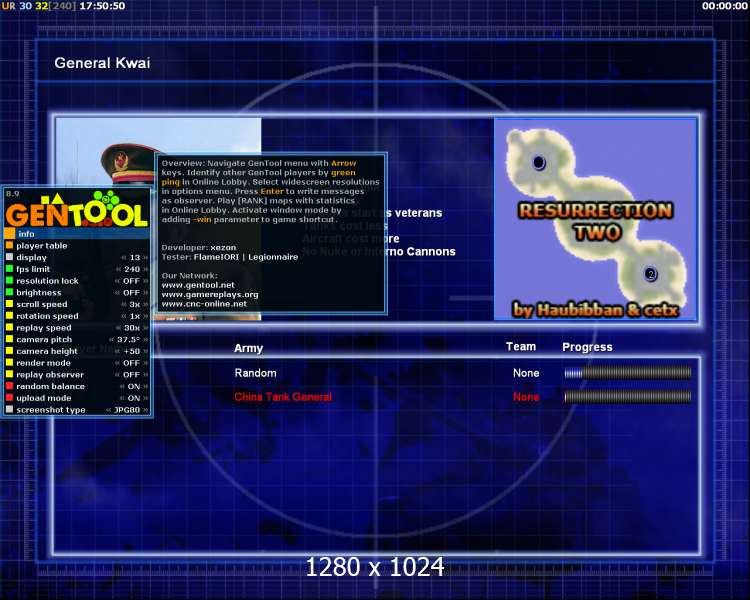The height and width of the screenshot is (600, 750).
Task: Click the orange square beside info
Action: click(x=9, y=234)
